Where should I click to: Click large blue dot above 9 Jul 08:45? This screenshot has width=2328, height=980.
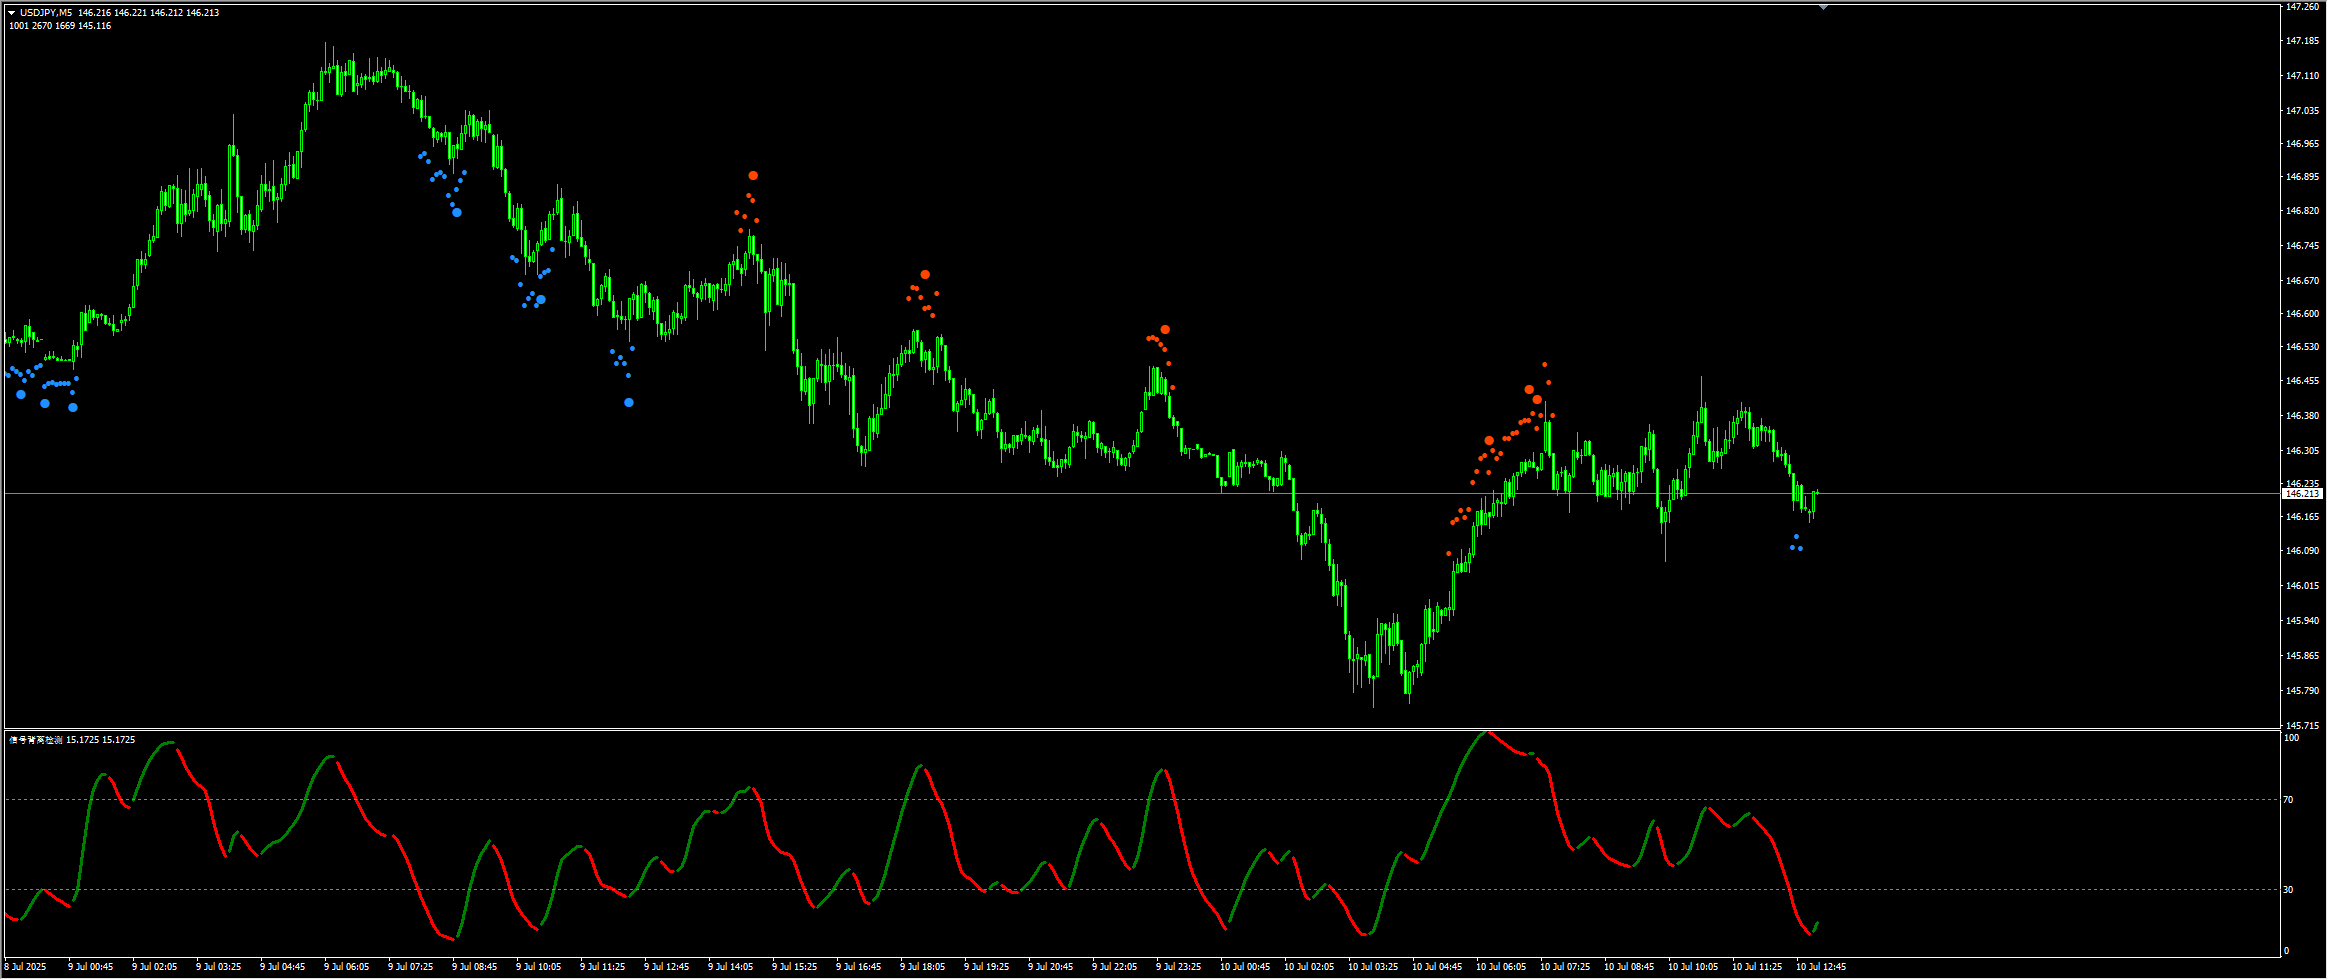pos(457,212)
